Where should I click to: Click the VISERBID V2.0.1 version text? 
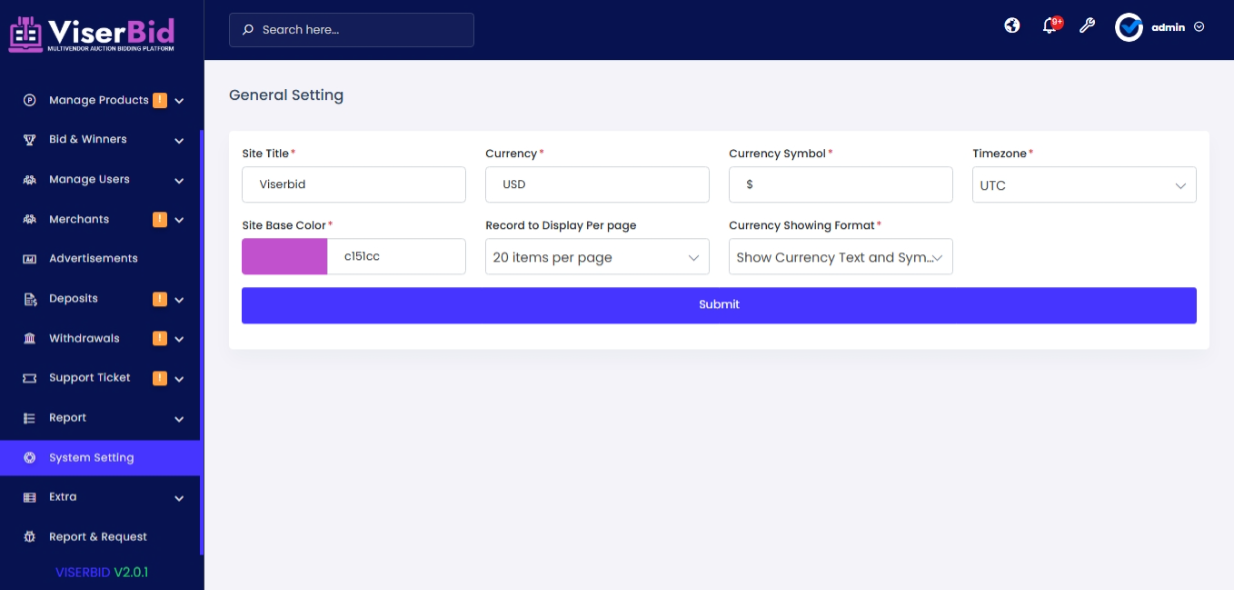[x=102, y=573]
